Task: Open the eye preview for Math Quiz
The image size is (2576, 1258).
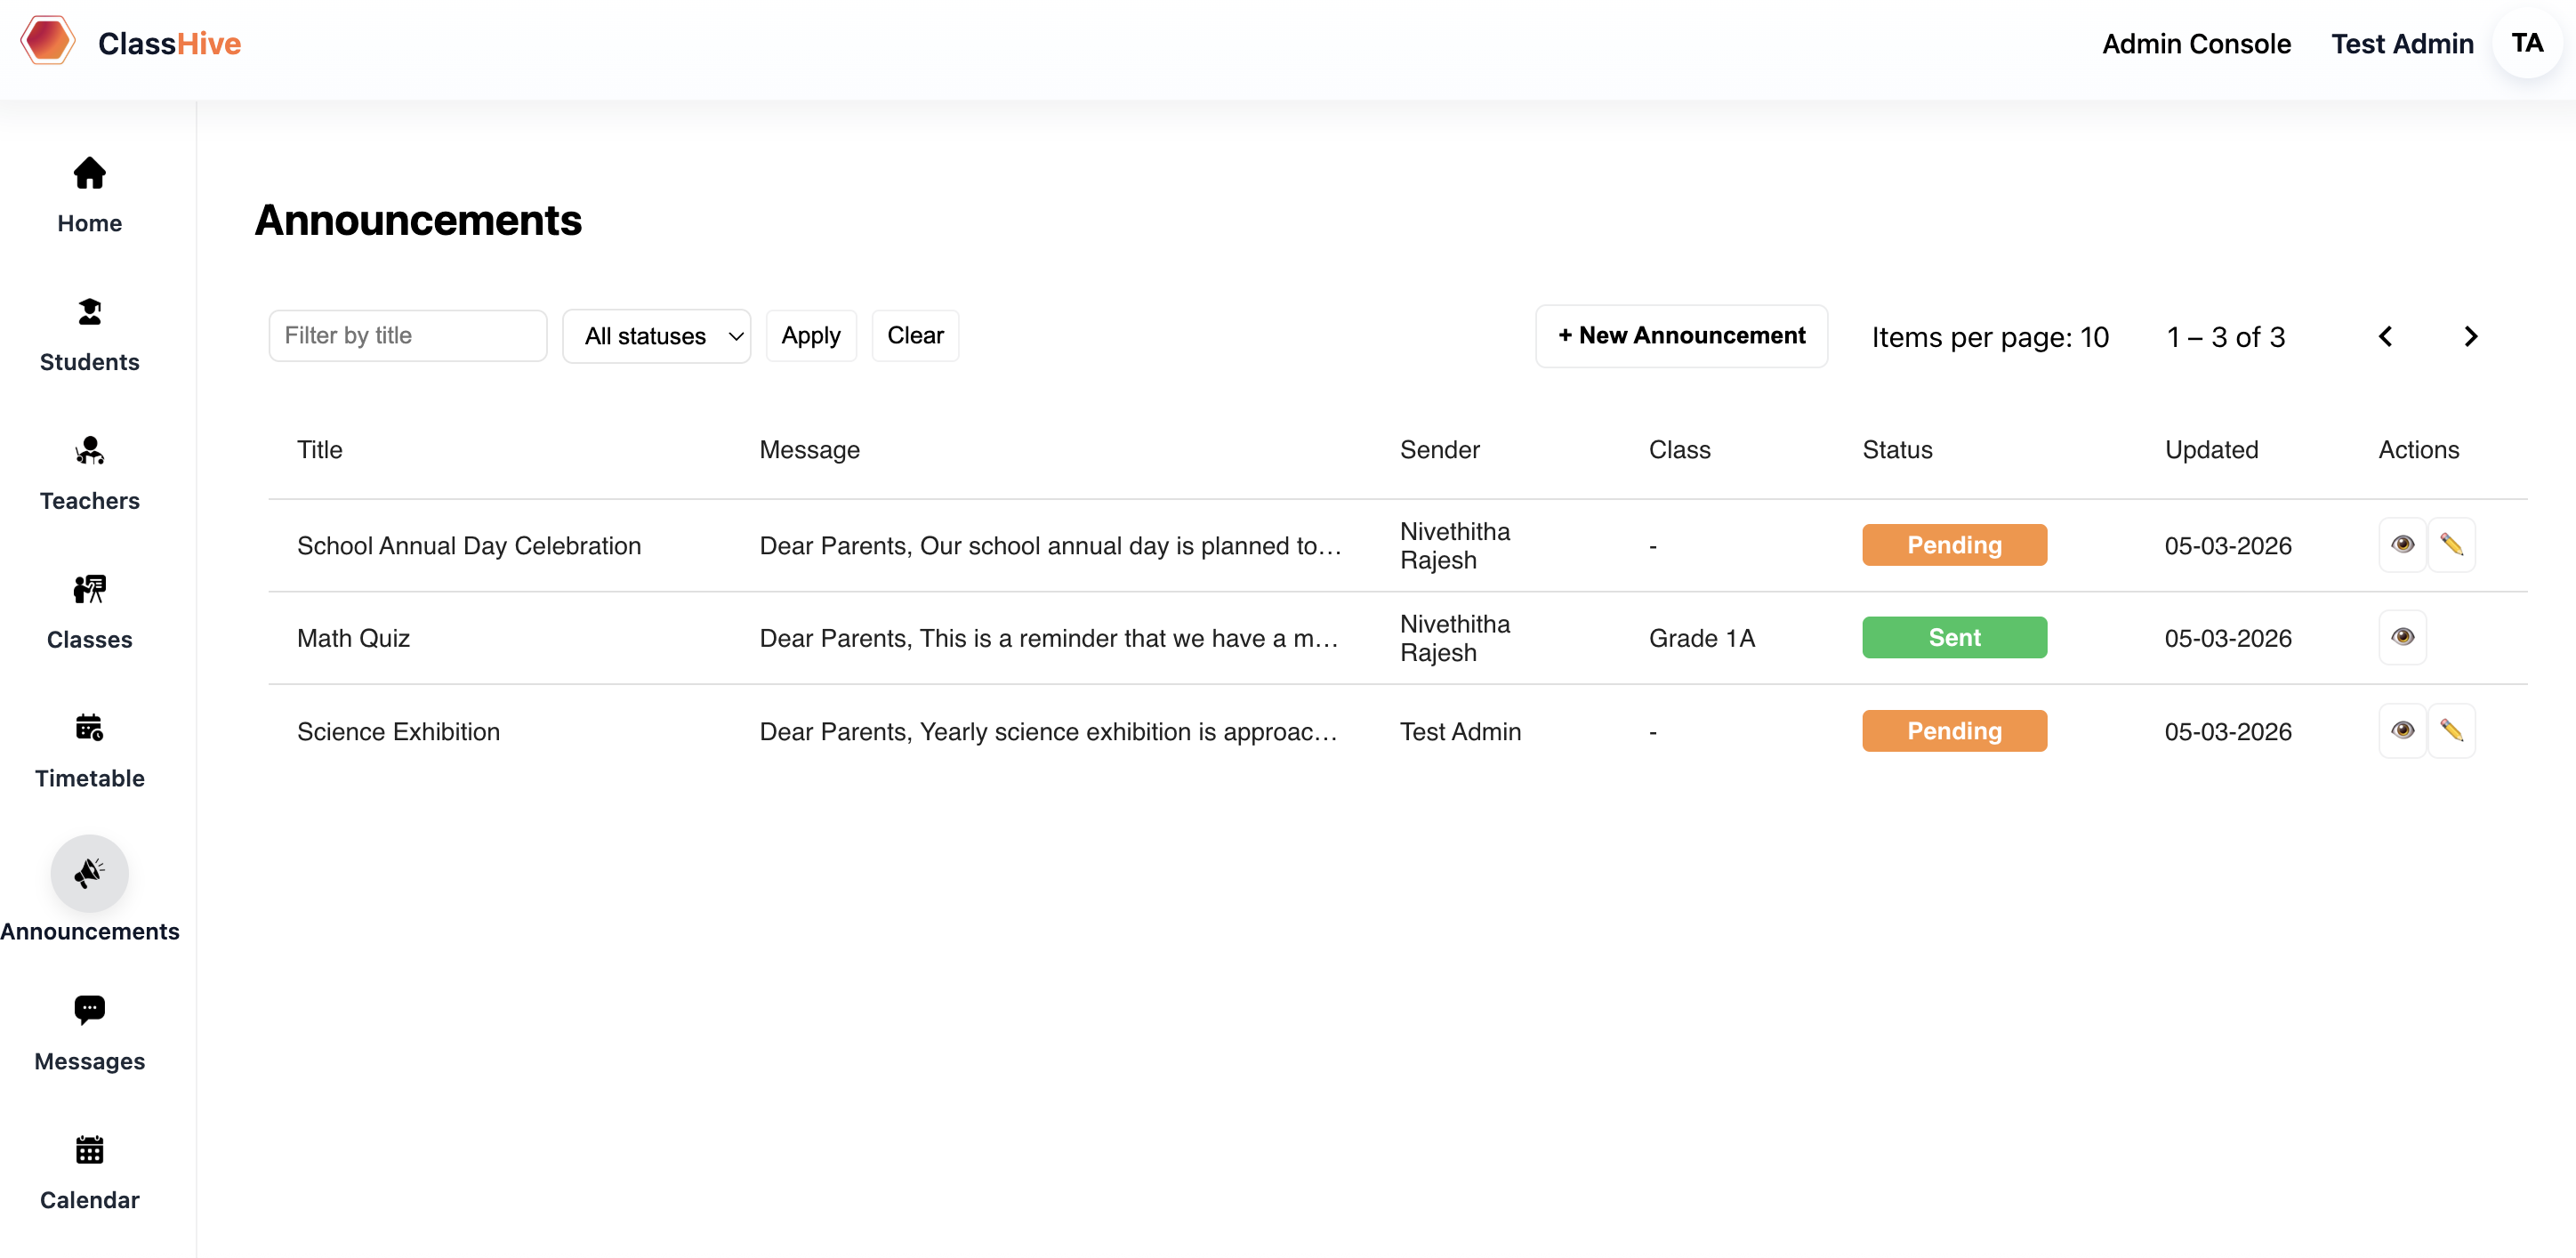Action: coord(2403,637)
